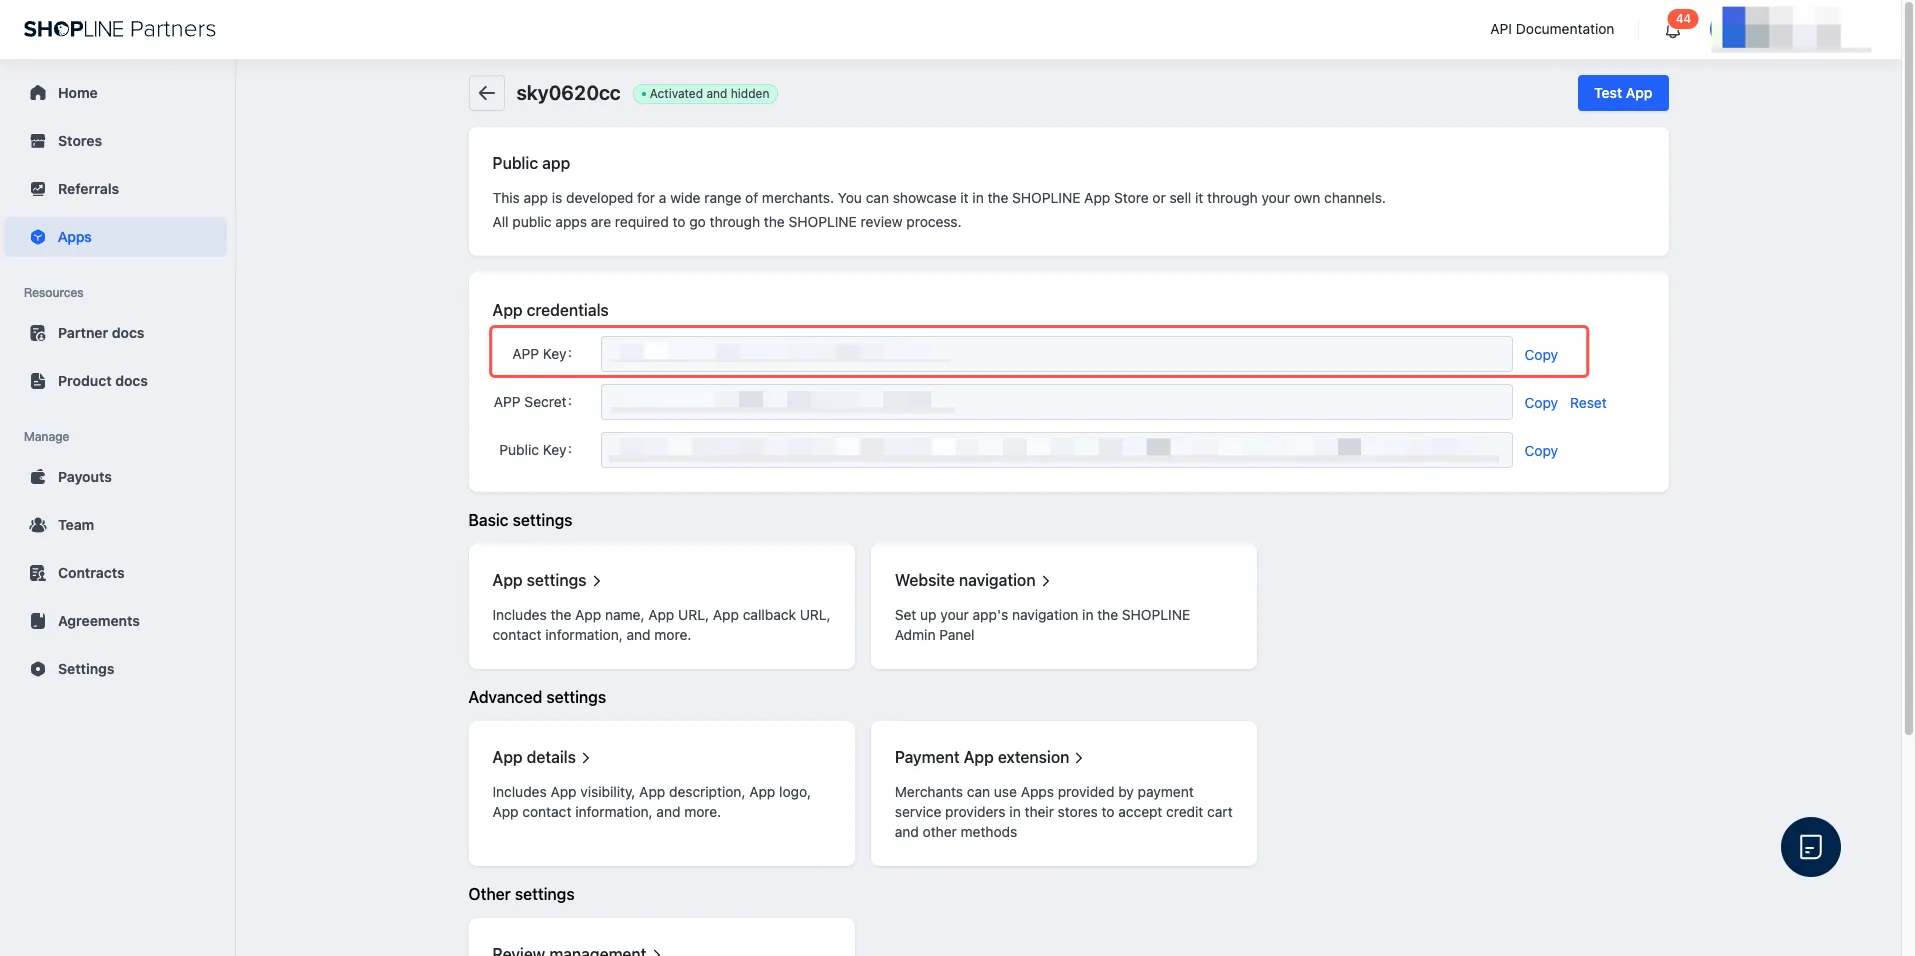
Task: Click the Public Key field
Action: click(1056, 450)
